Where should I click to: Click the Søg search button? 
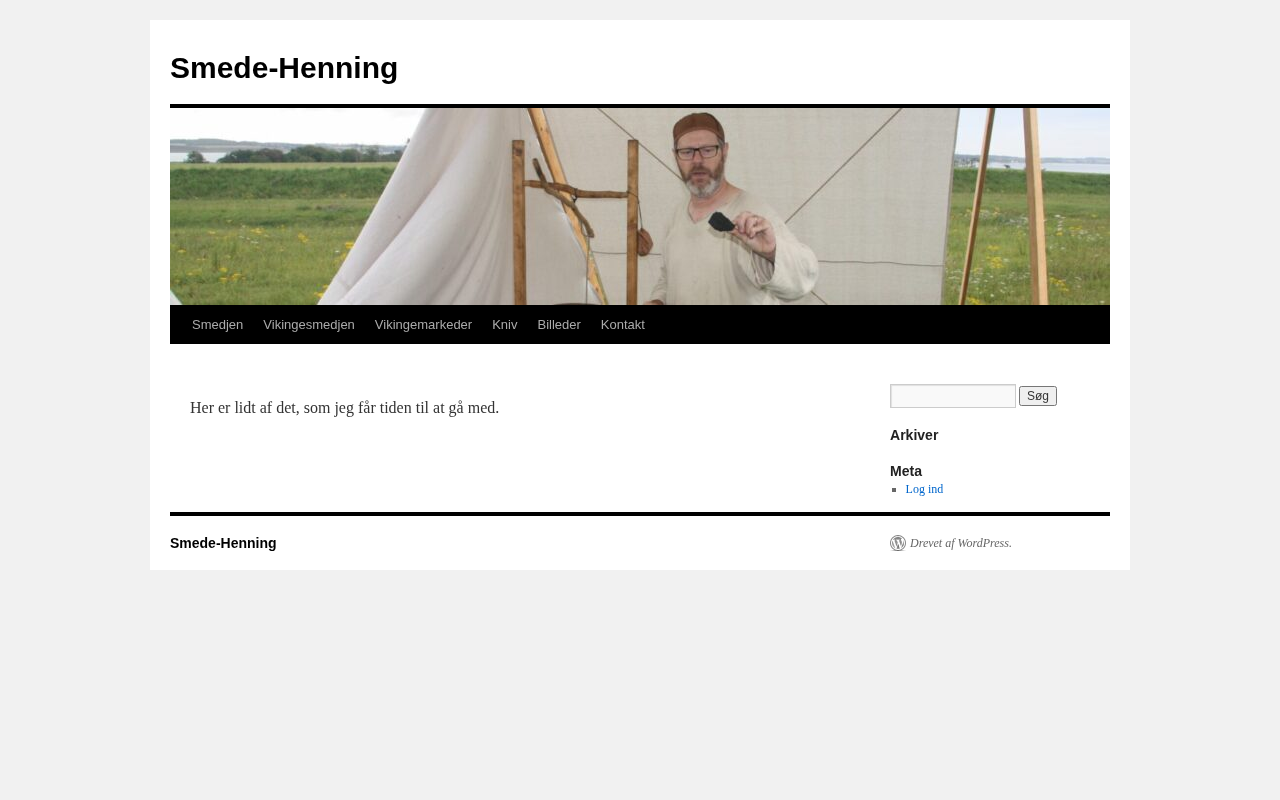1038,396
